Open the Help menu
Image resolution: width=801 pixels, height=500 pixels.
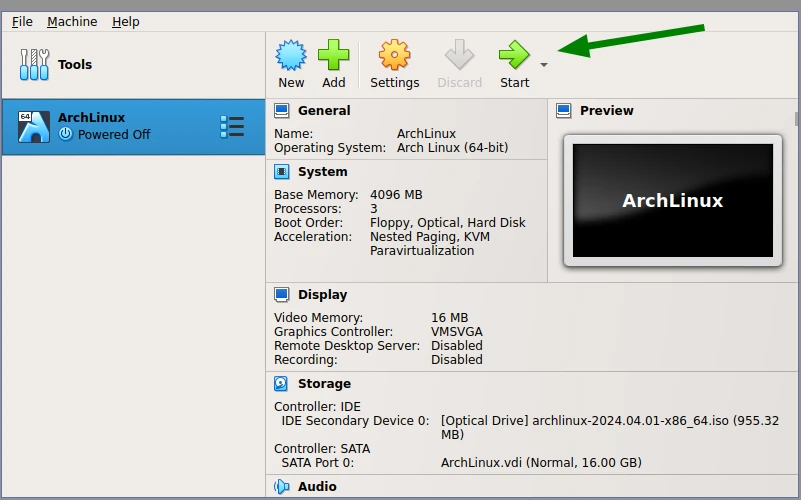point(126,21)
